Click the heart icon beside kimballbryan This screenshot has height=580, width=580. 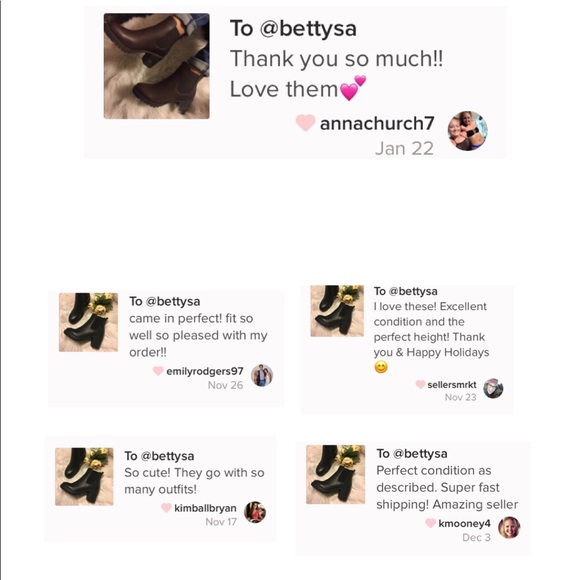pos(166,508)
